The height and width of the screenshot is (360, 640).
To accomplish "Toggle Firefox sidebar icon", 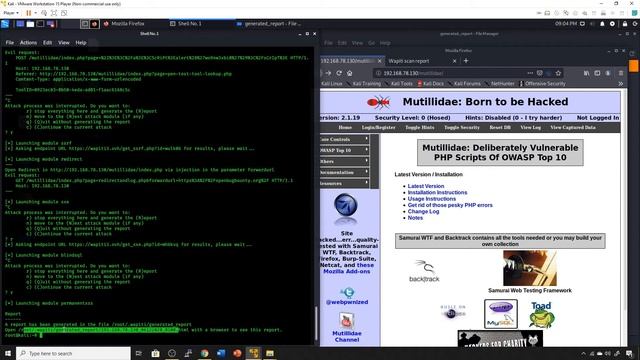I will coord(597,73).
